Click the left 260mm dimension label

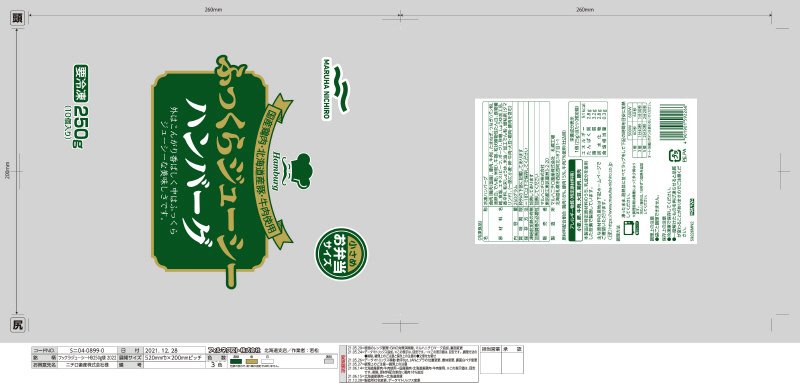213,10
